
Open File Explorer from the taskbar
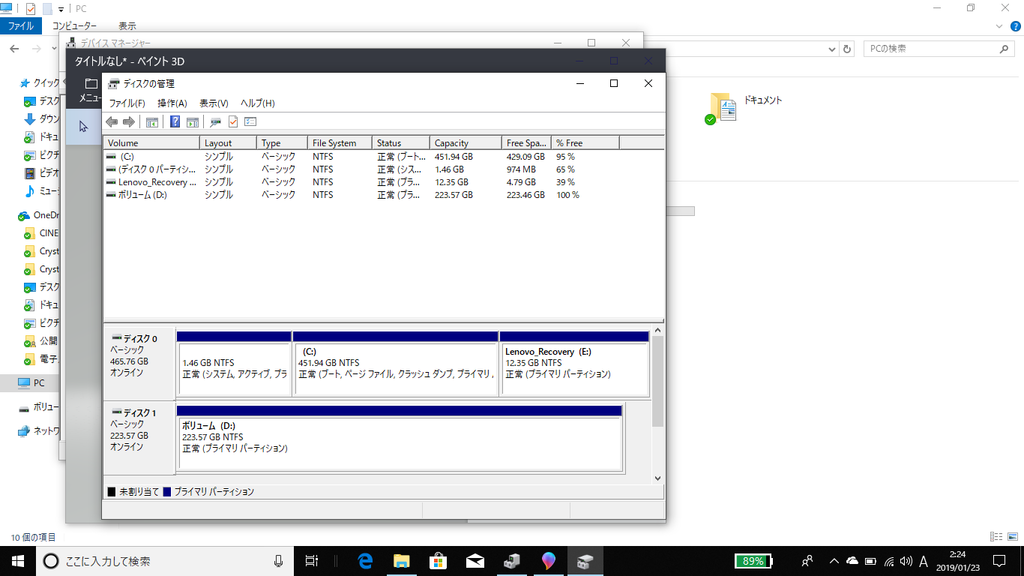[x=402, y=561]
